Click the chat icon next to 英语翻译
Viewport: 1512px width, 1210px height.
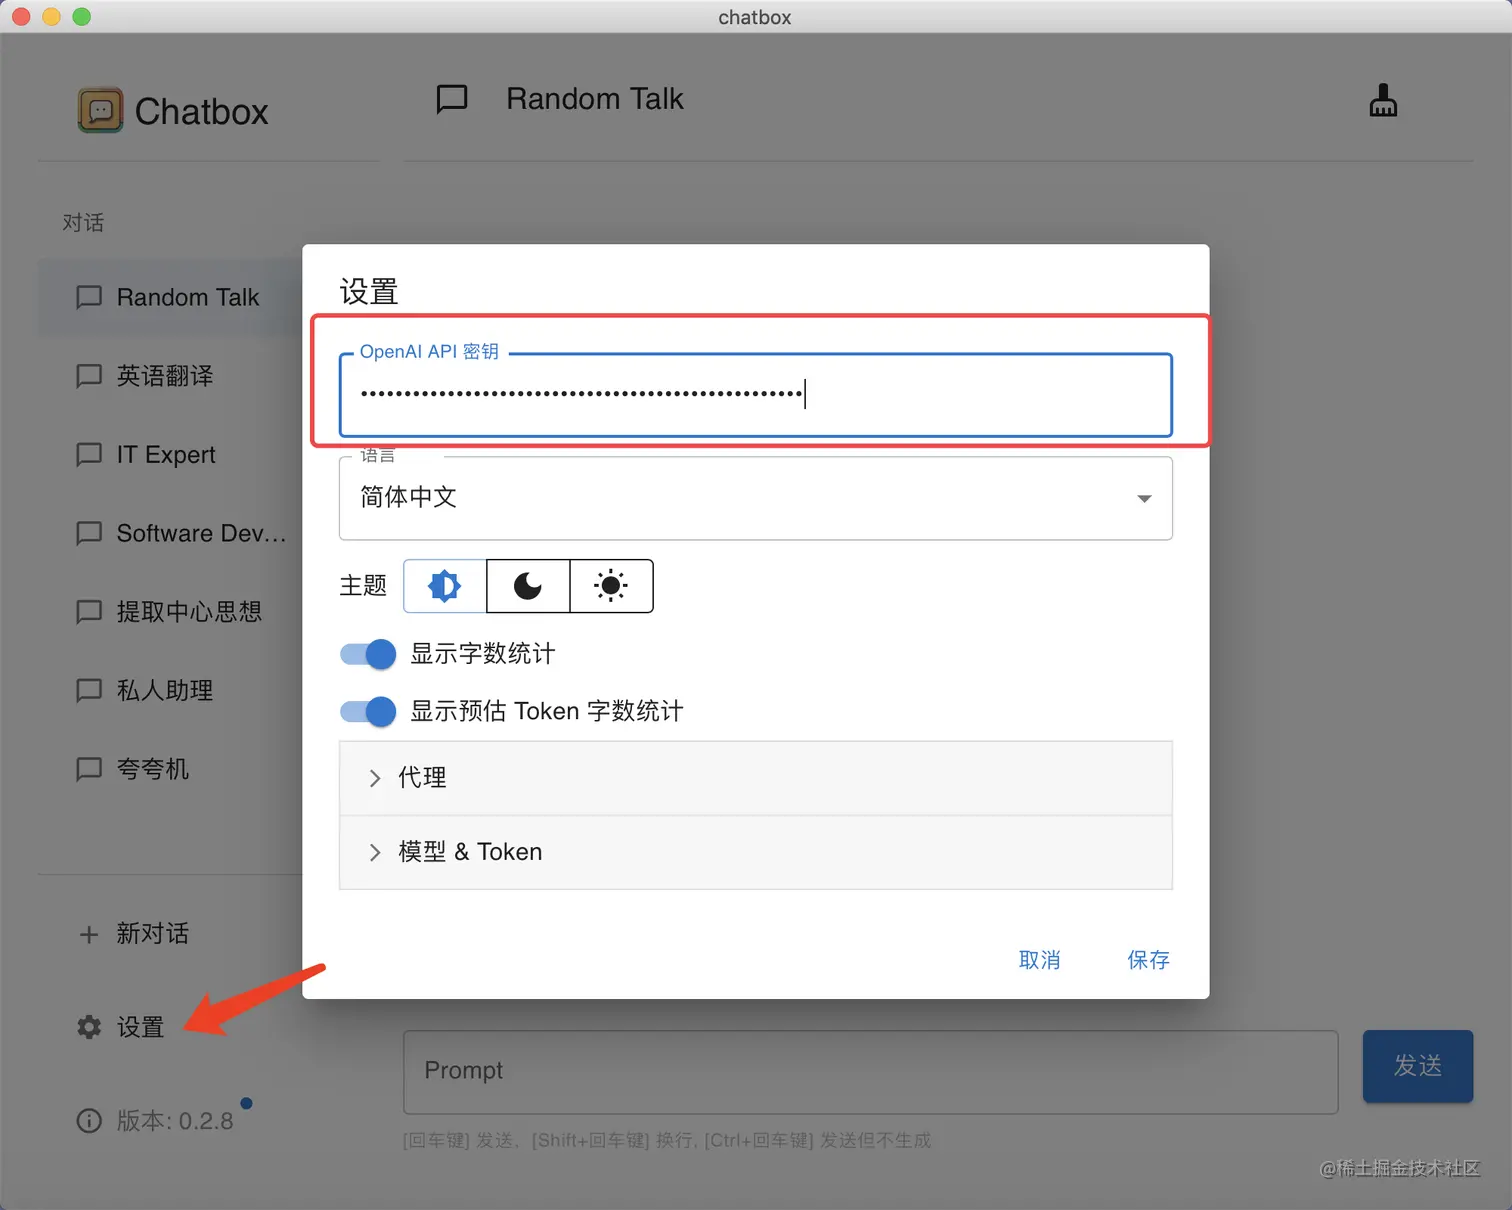89,376
